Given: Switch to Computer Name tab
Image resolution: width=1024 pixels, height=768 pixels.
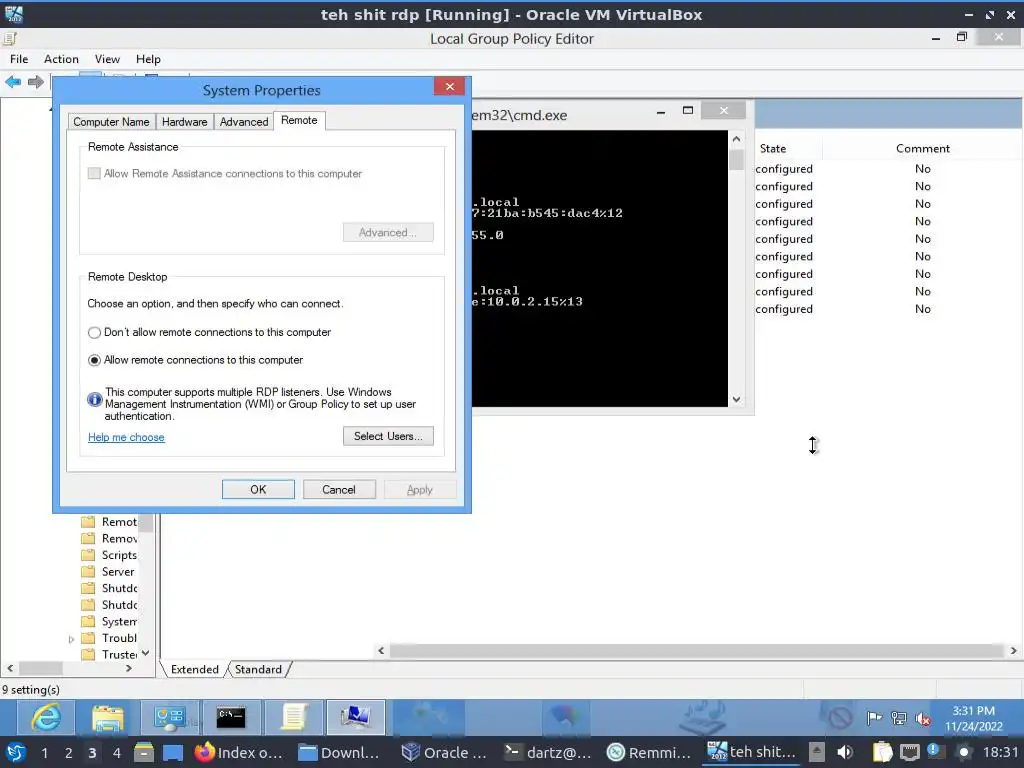Looking at the screenshot, I should tap(111, 122).
